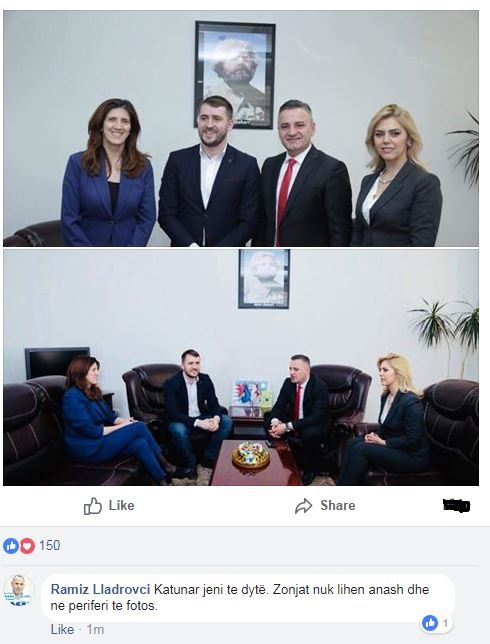Click the Share arrow icon

(x=304, y=506)
